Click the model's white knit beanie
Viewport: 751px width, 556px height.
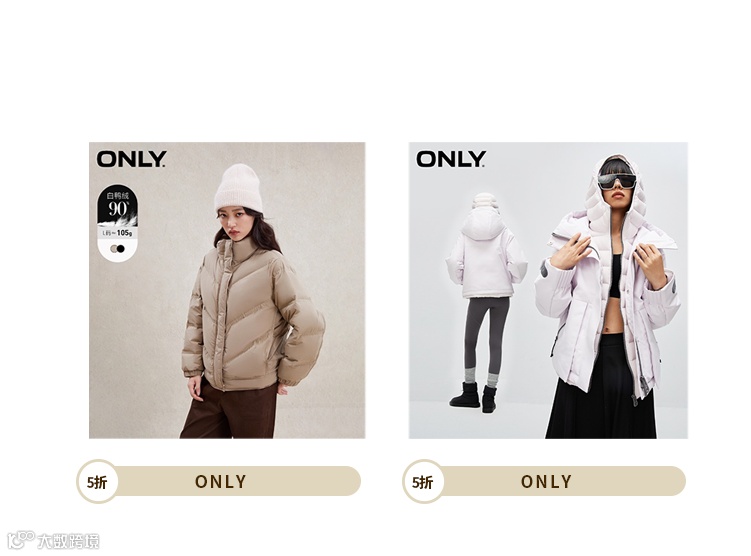click(239, 188)
